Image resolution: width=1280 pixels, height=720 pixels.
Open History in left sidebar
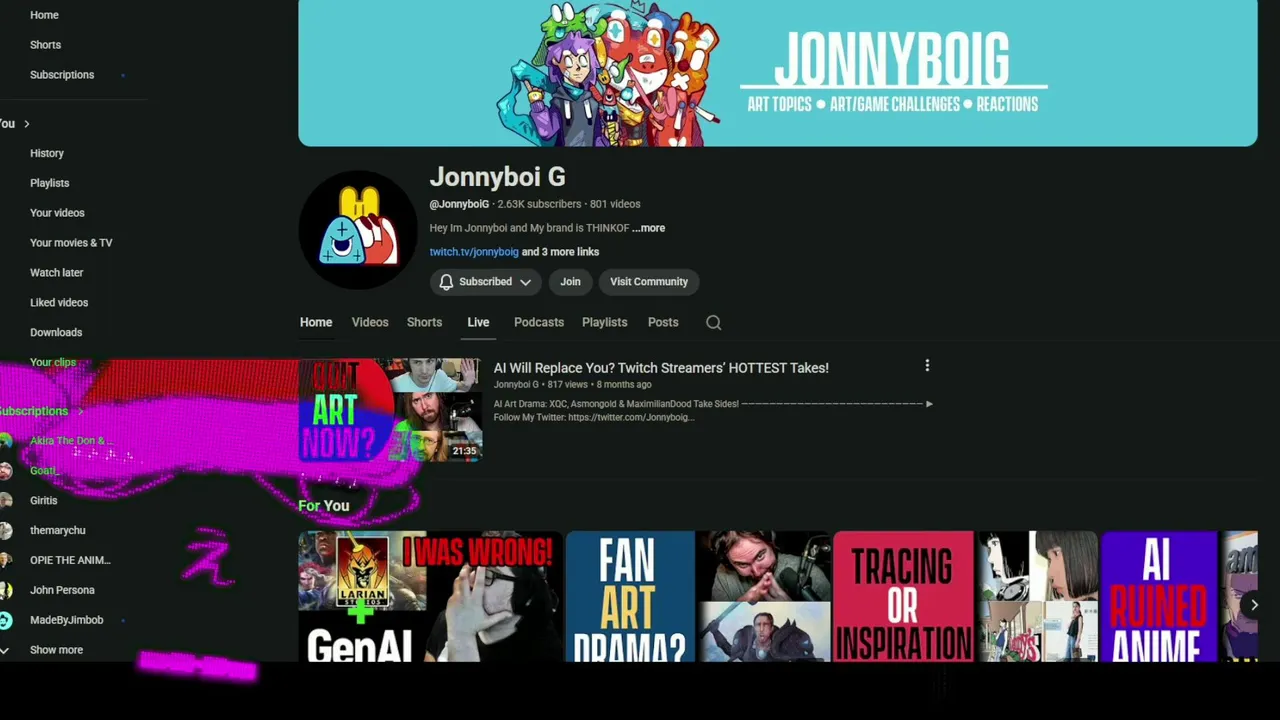coord(47,153)
